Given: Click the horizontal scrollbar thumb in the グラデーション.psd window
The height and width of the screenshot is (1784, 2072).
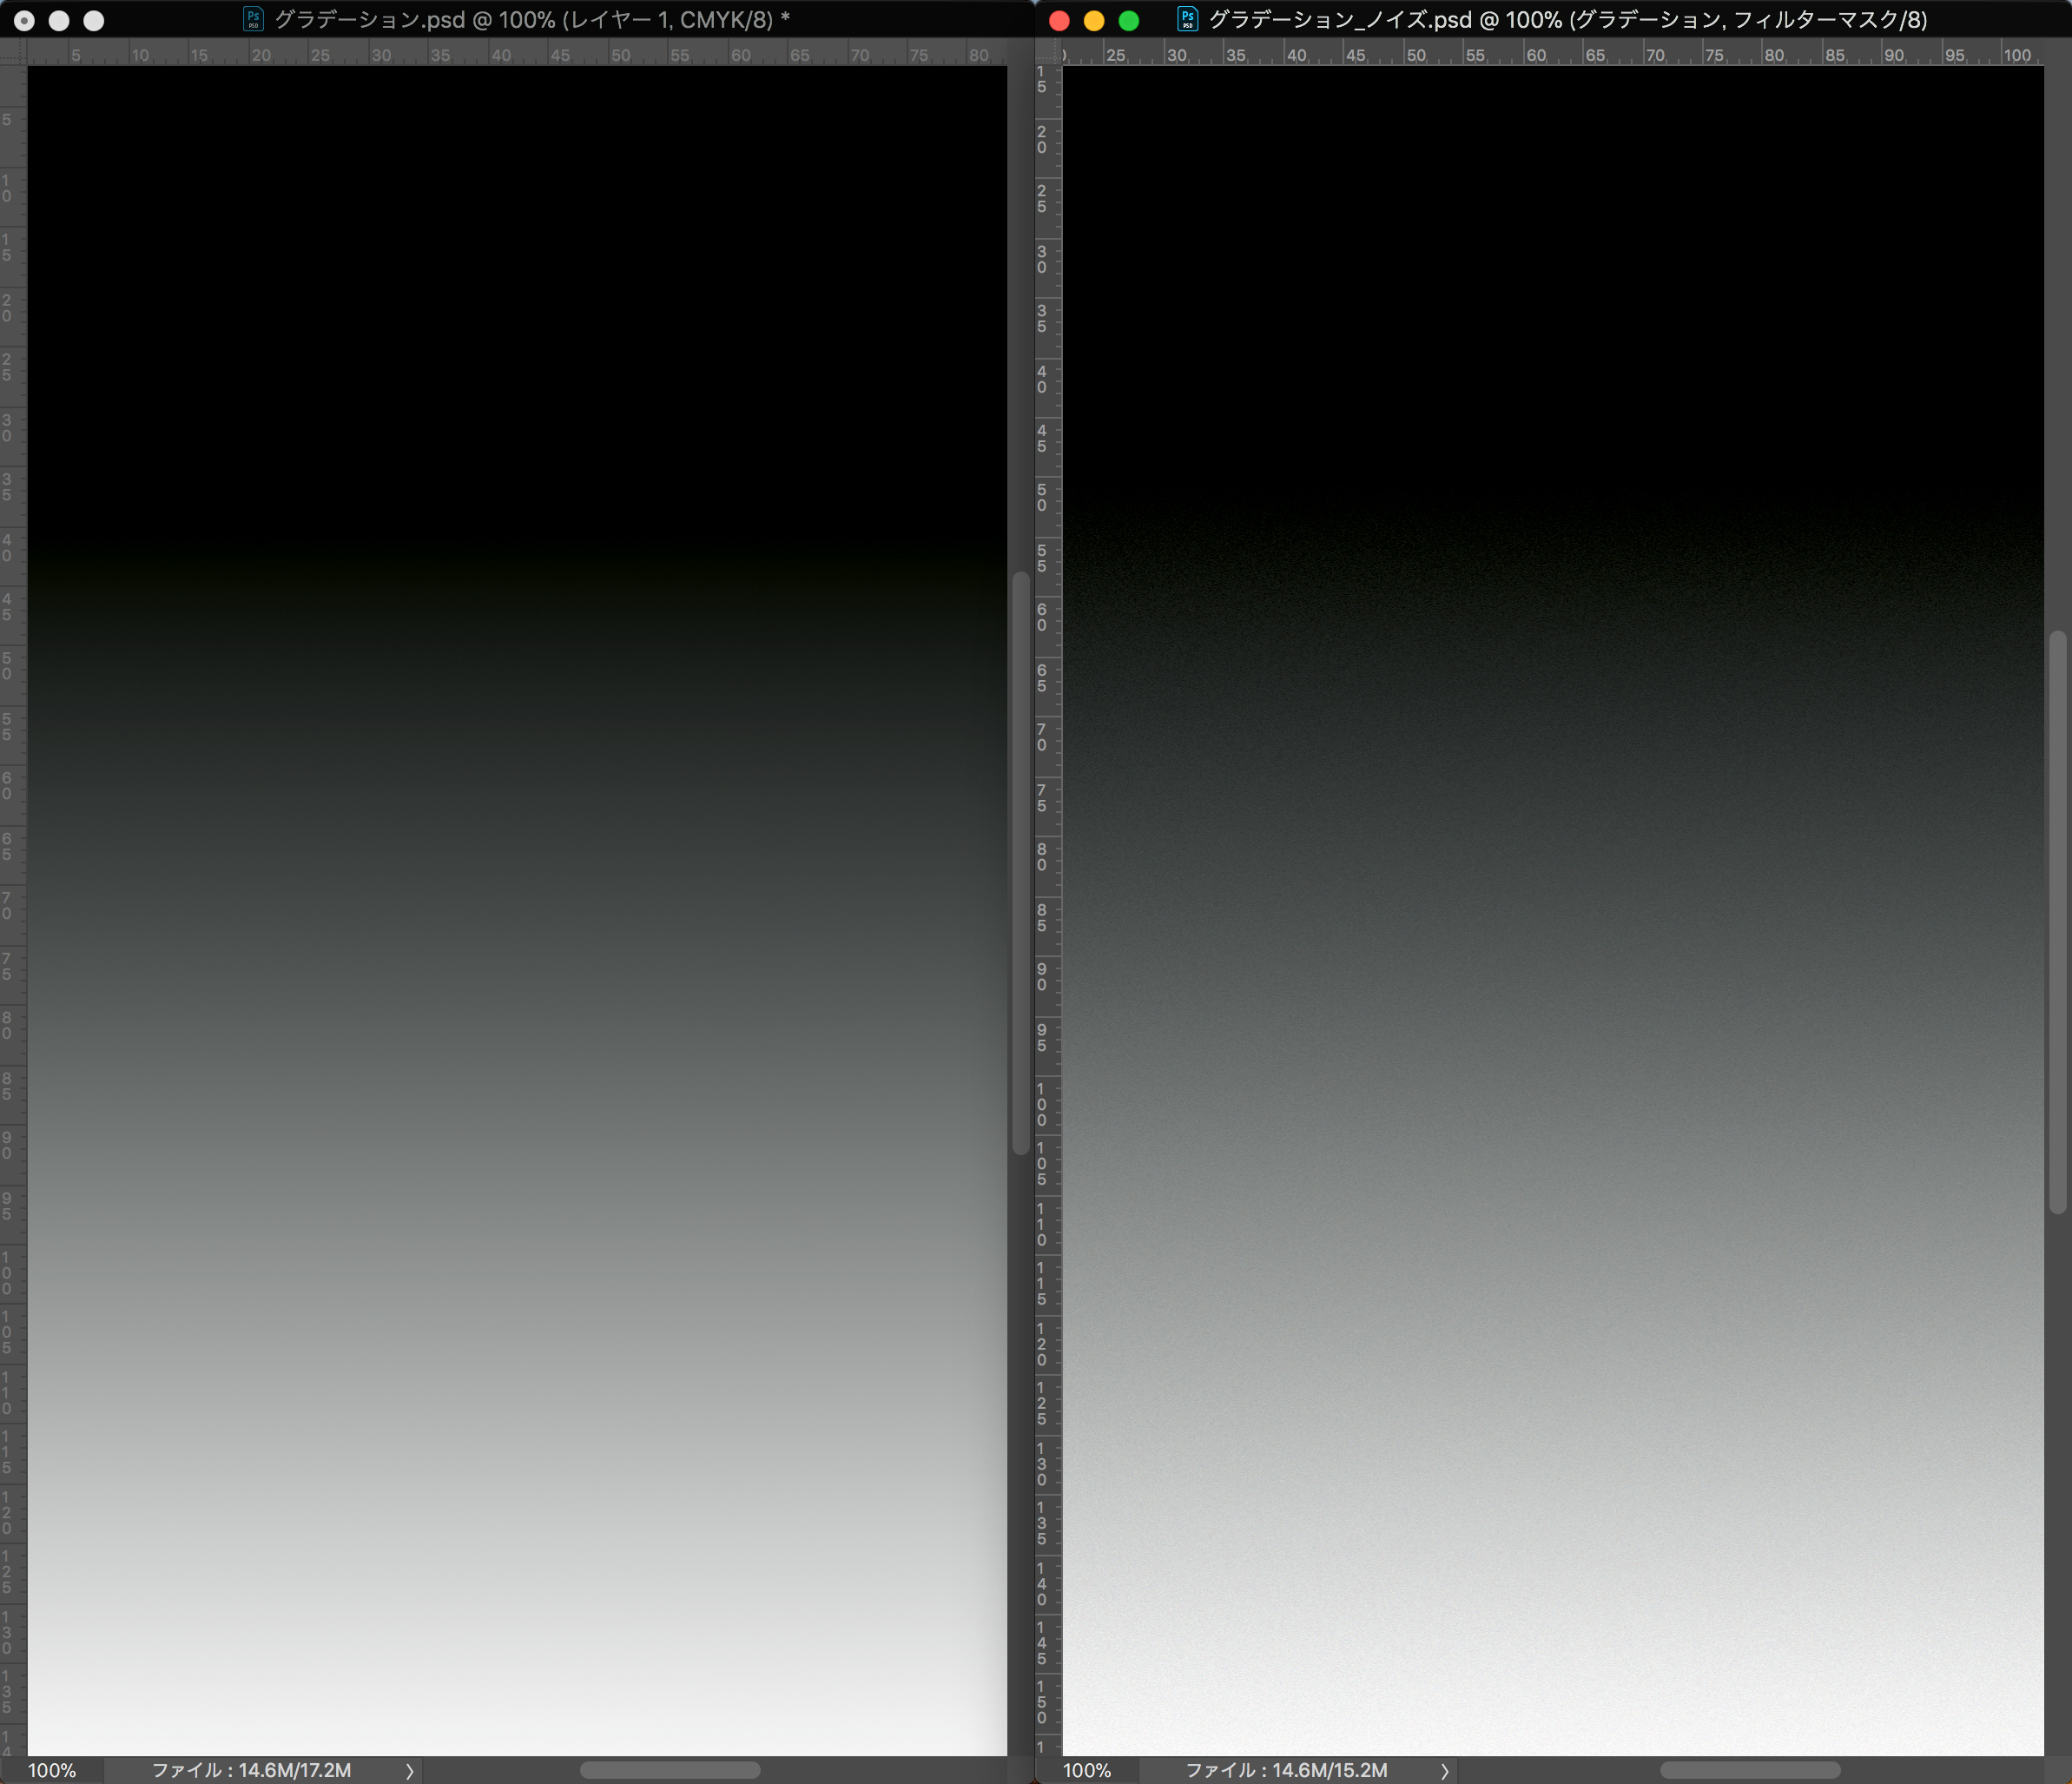Looking at the screenshot, I should (670, 1770).
